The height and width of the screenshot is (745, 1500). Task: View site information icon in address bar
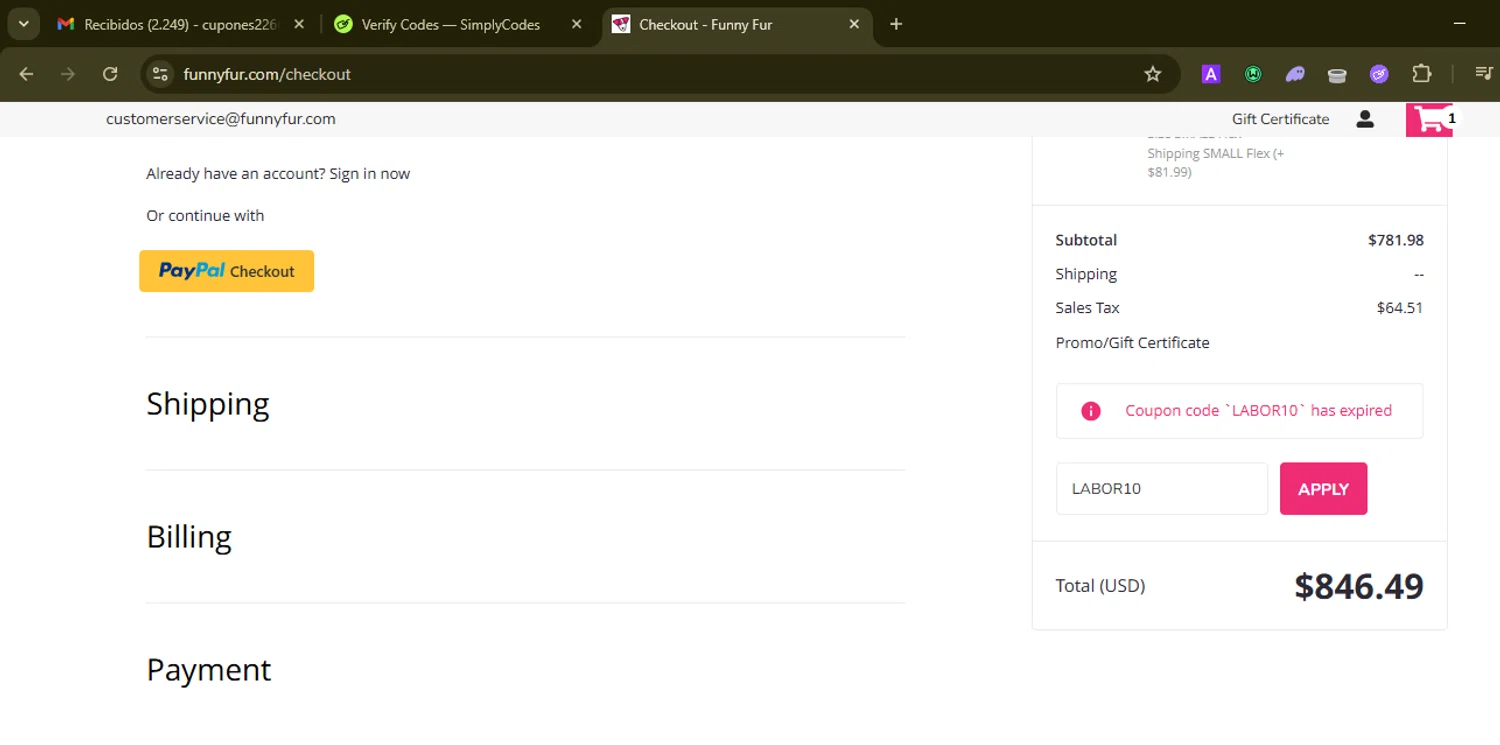click(160, 74)
